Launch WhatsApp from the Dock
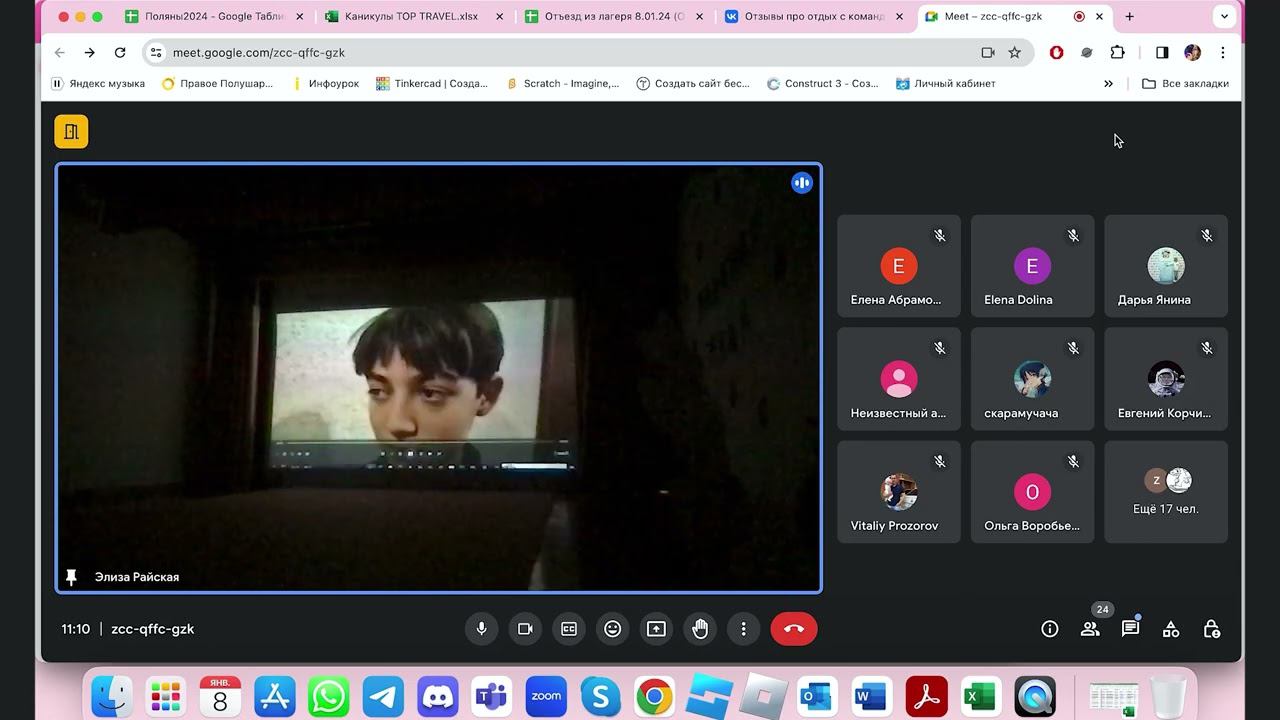This screenshot has width=1280, height=720. (x=329, y=696)
